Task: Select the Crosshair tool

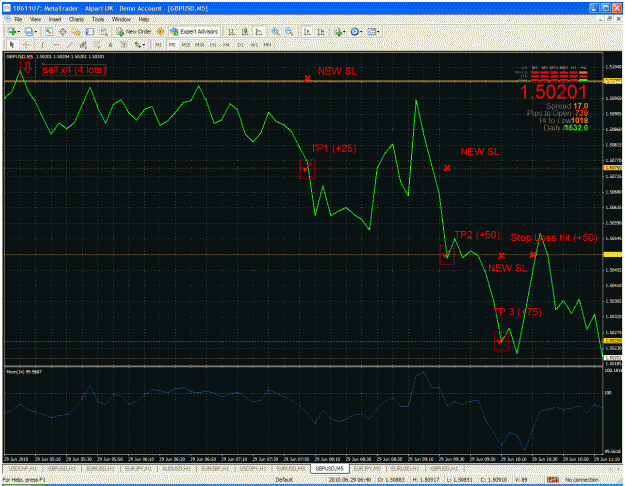Action: point(26,45)
